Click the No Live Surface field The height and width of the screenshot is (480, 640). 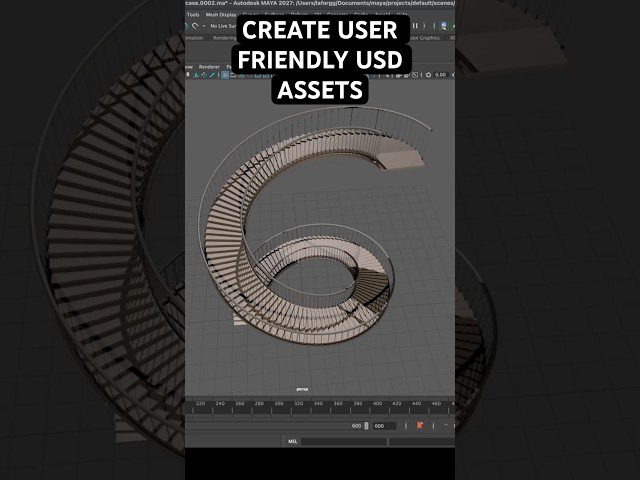point(223,26)
